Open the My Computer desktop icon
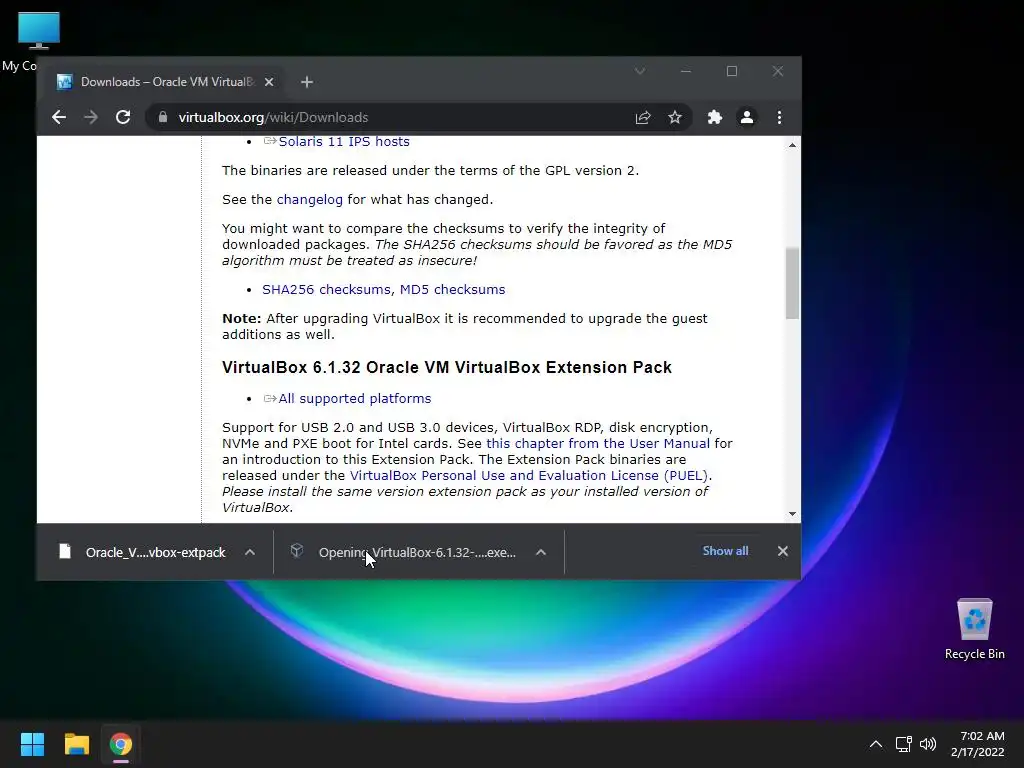 38,31
